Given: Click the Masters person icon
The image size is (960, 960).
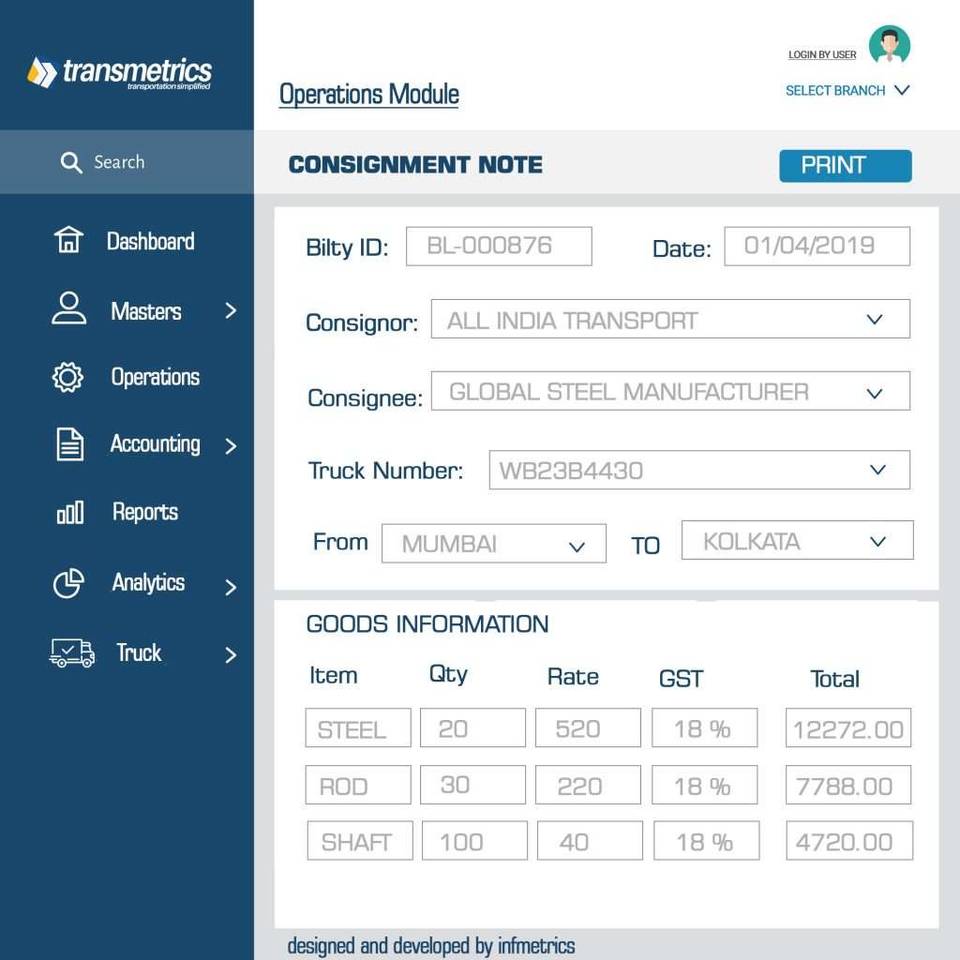Looking at the screenshot, I should pos(69,308).
